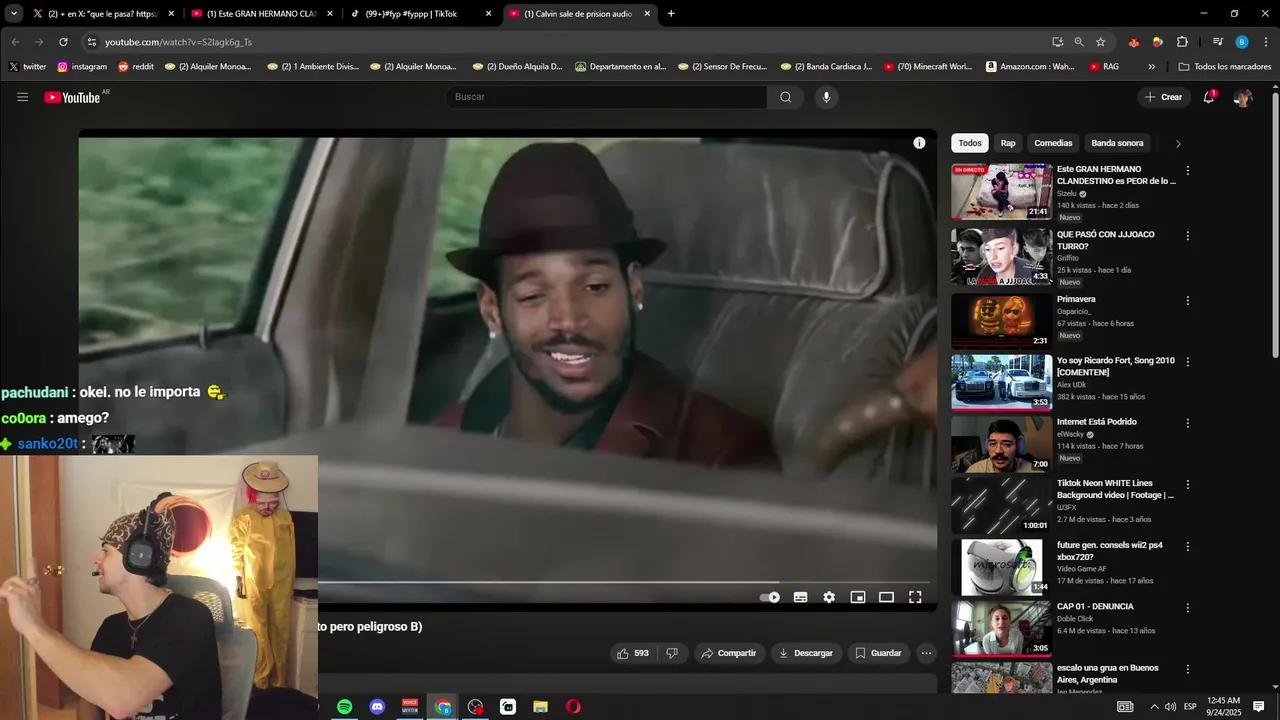Open the Chrome profile B avatar

coord(1242,42)
